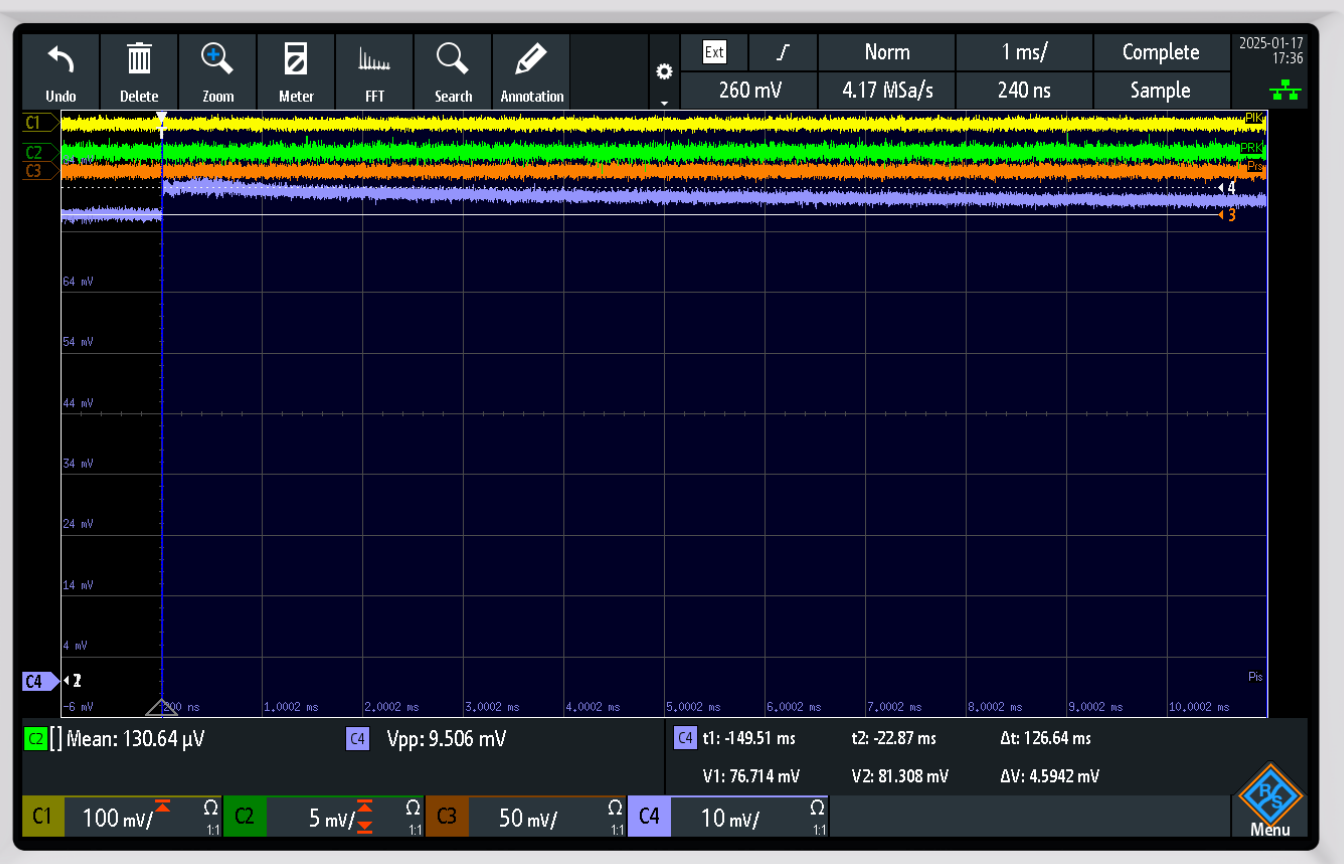Viewport: 1344px width, 864px height.
Task: Check the green LAN network status icon
Action: pyautogui.click(x=1285, y=91)
